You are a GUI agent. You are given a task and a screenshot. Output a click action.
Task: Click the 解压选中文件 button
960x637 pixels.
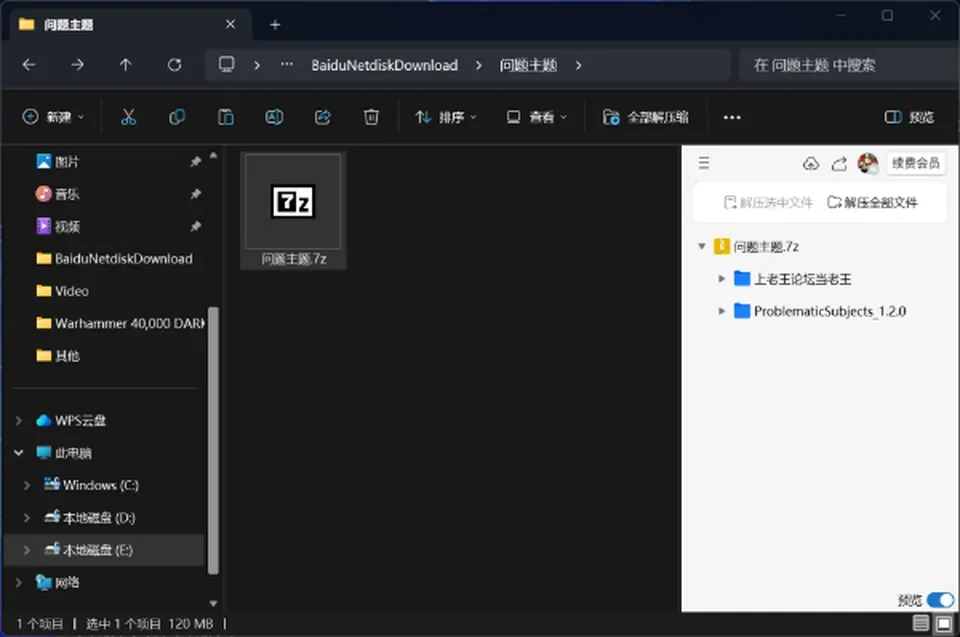[x=768, y=202]
